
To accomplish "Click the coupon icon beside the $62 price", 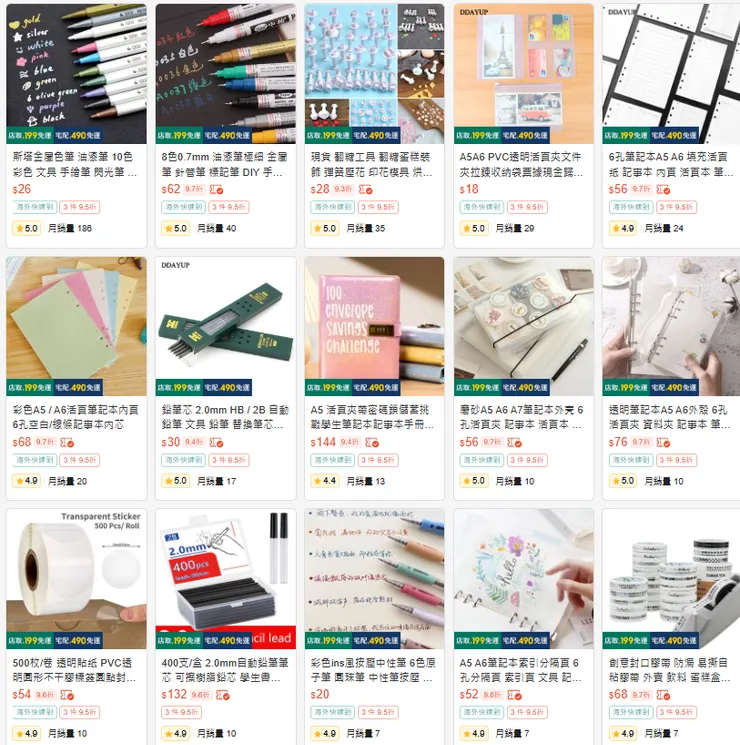I will tap(217, 190).
